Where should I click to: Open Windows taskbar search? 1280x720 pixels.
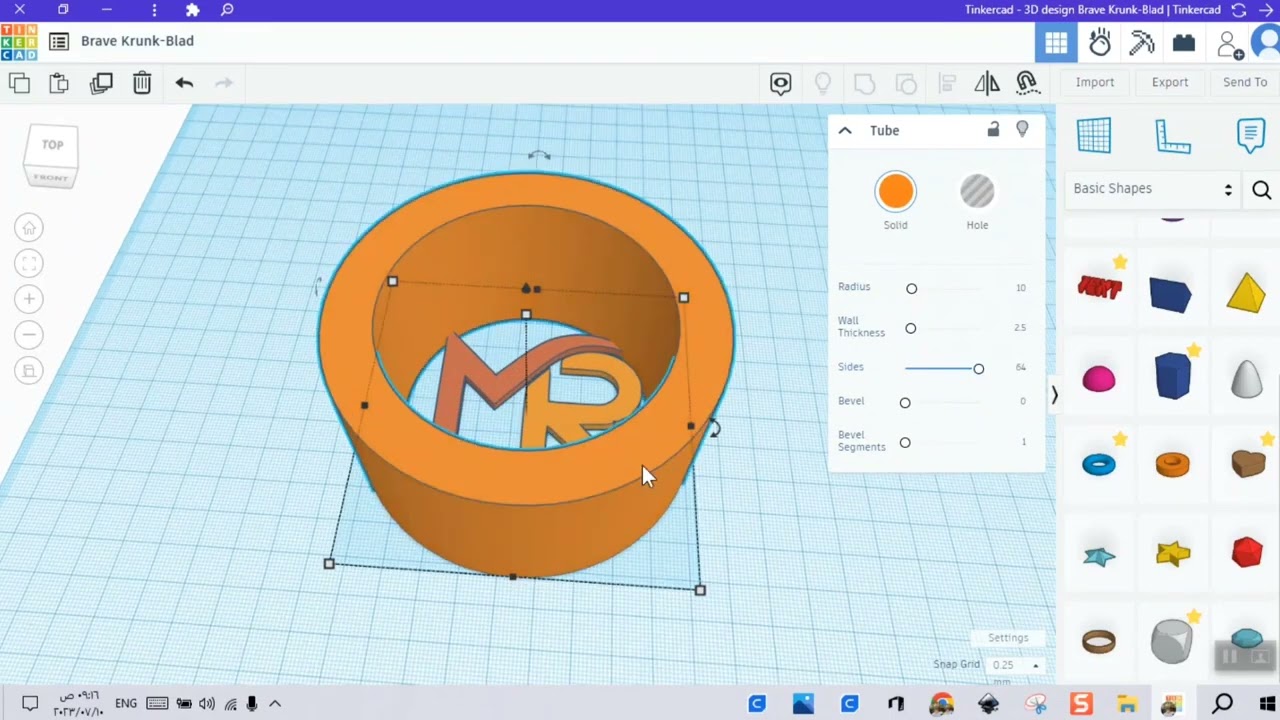[x=1222, y=704]
